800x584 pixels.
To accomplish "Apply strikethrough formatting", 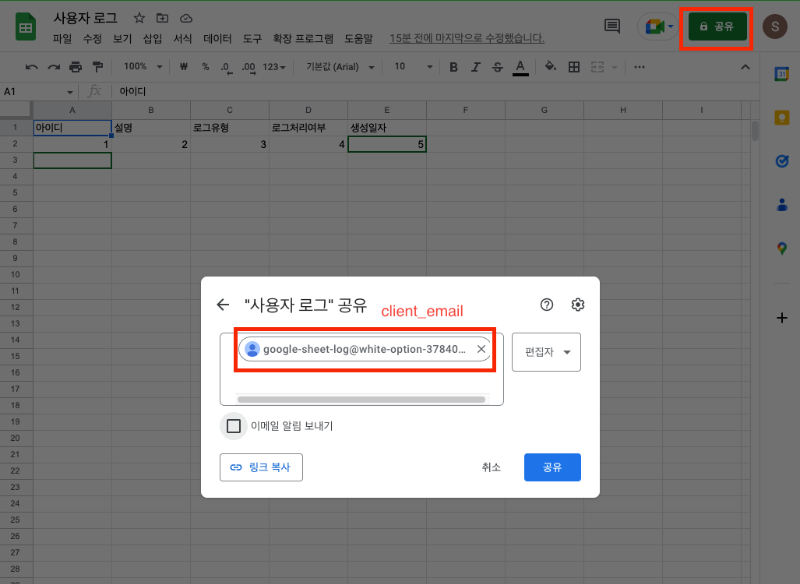I will (497, 67).
